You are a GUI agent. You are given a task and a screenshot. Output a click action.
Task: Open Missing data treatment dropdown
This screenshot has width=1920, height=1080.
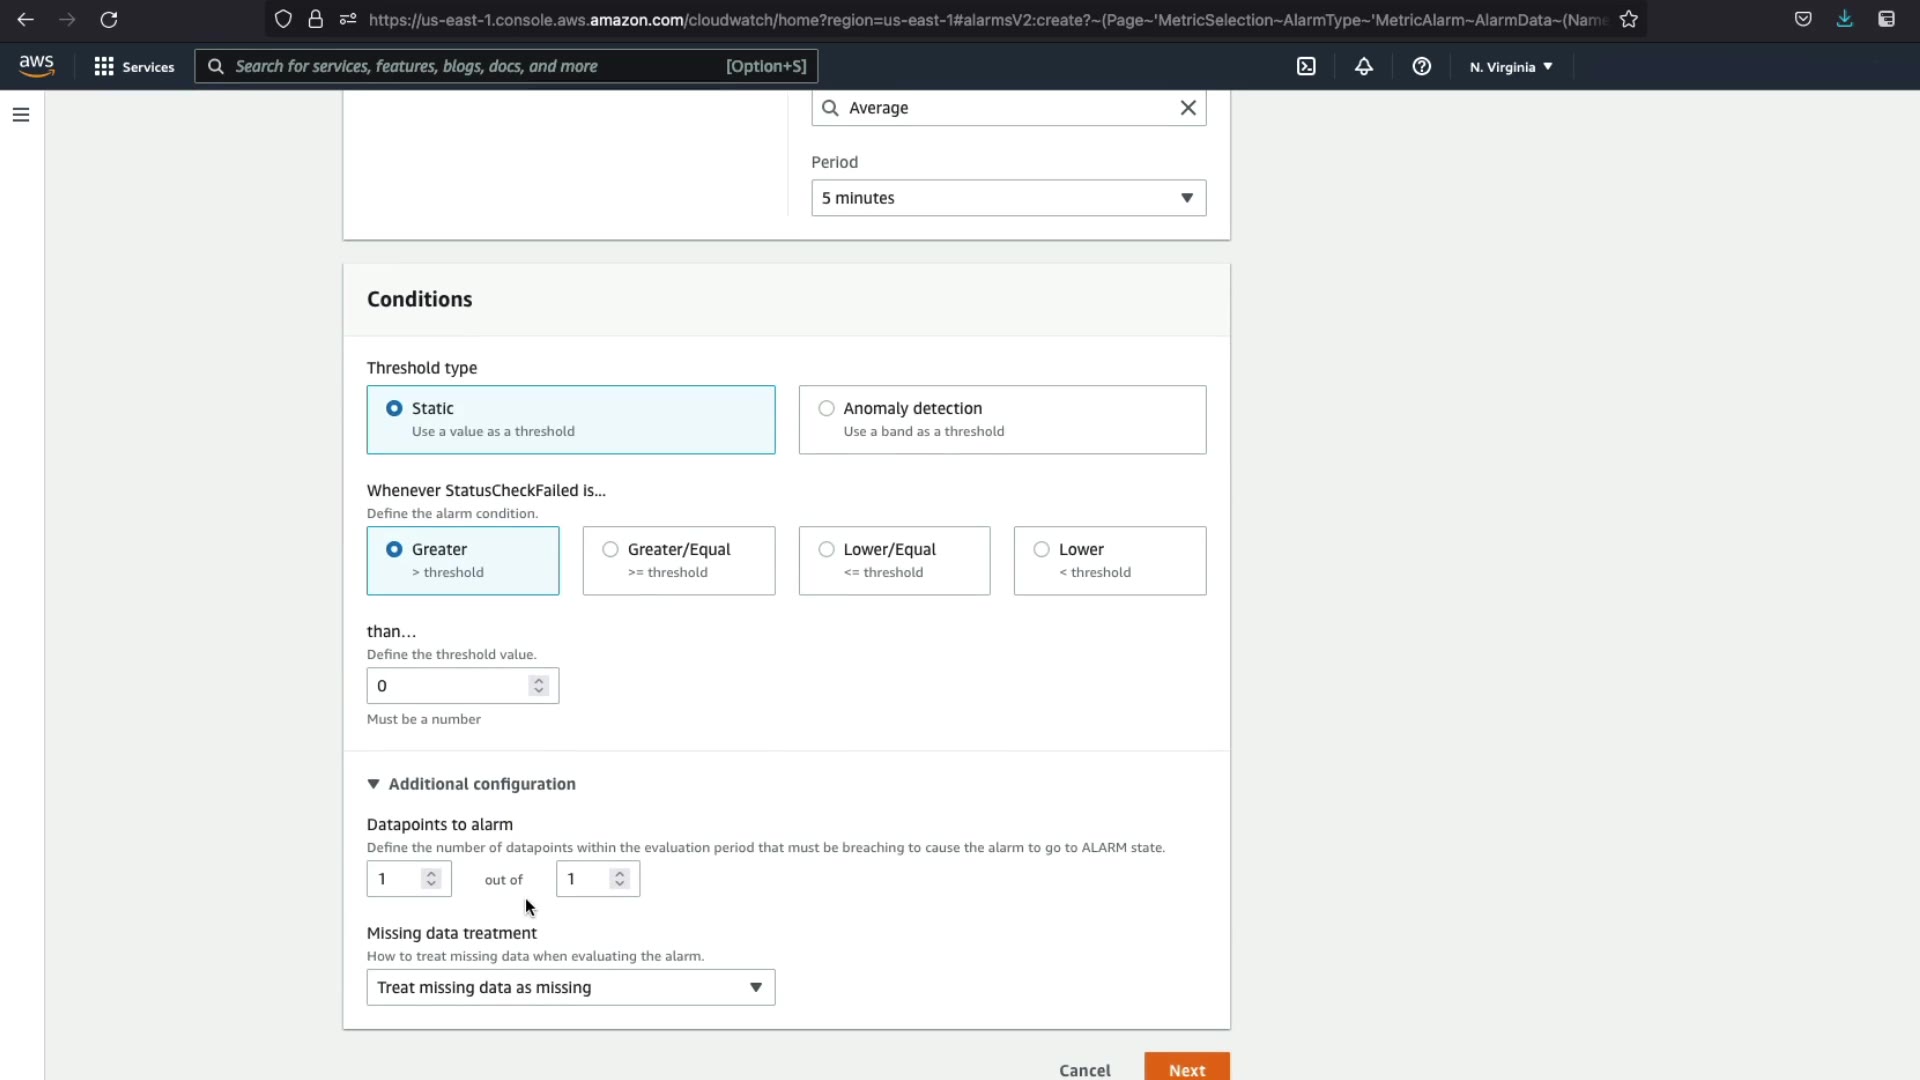570,987
